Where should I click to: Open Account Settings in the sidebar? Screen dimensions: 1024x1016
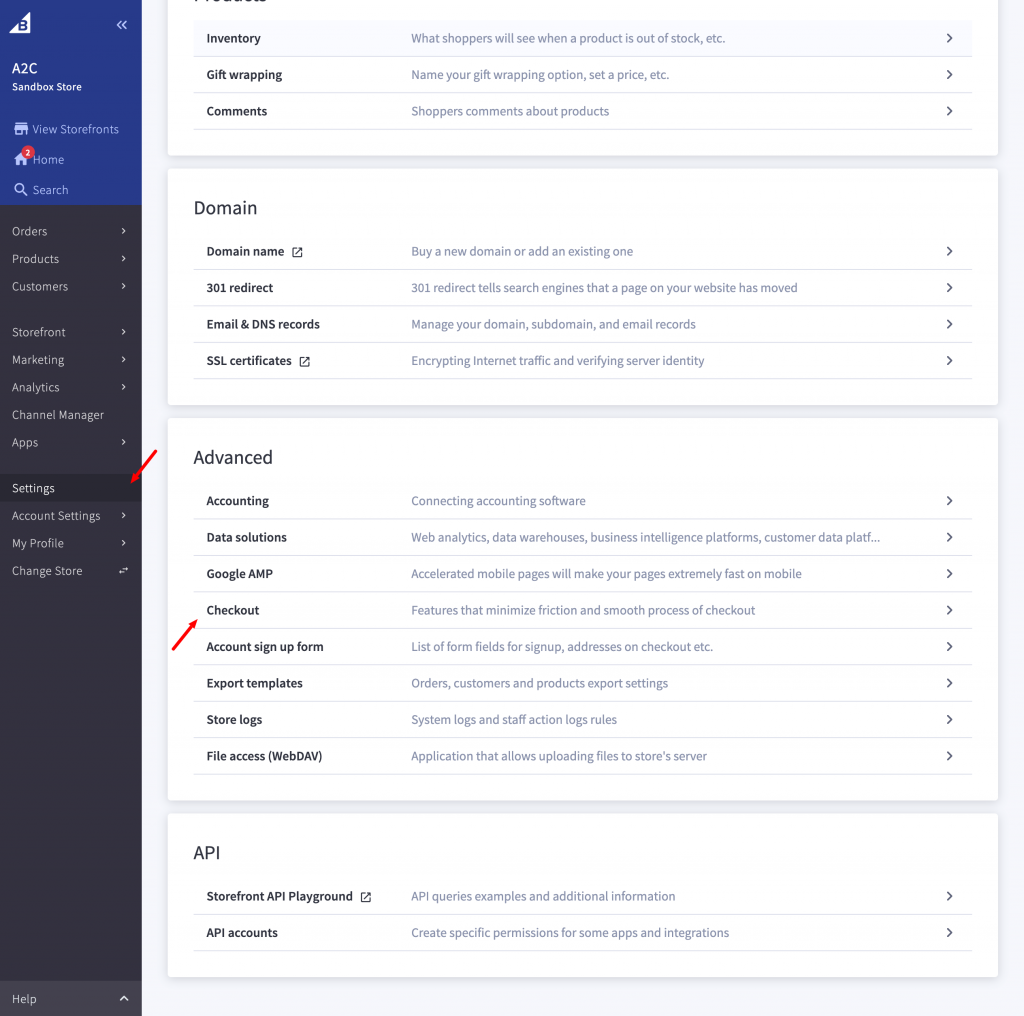click(71, 515)
